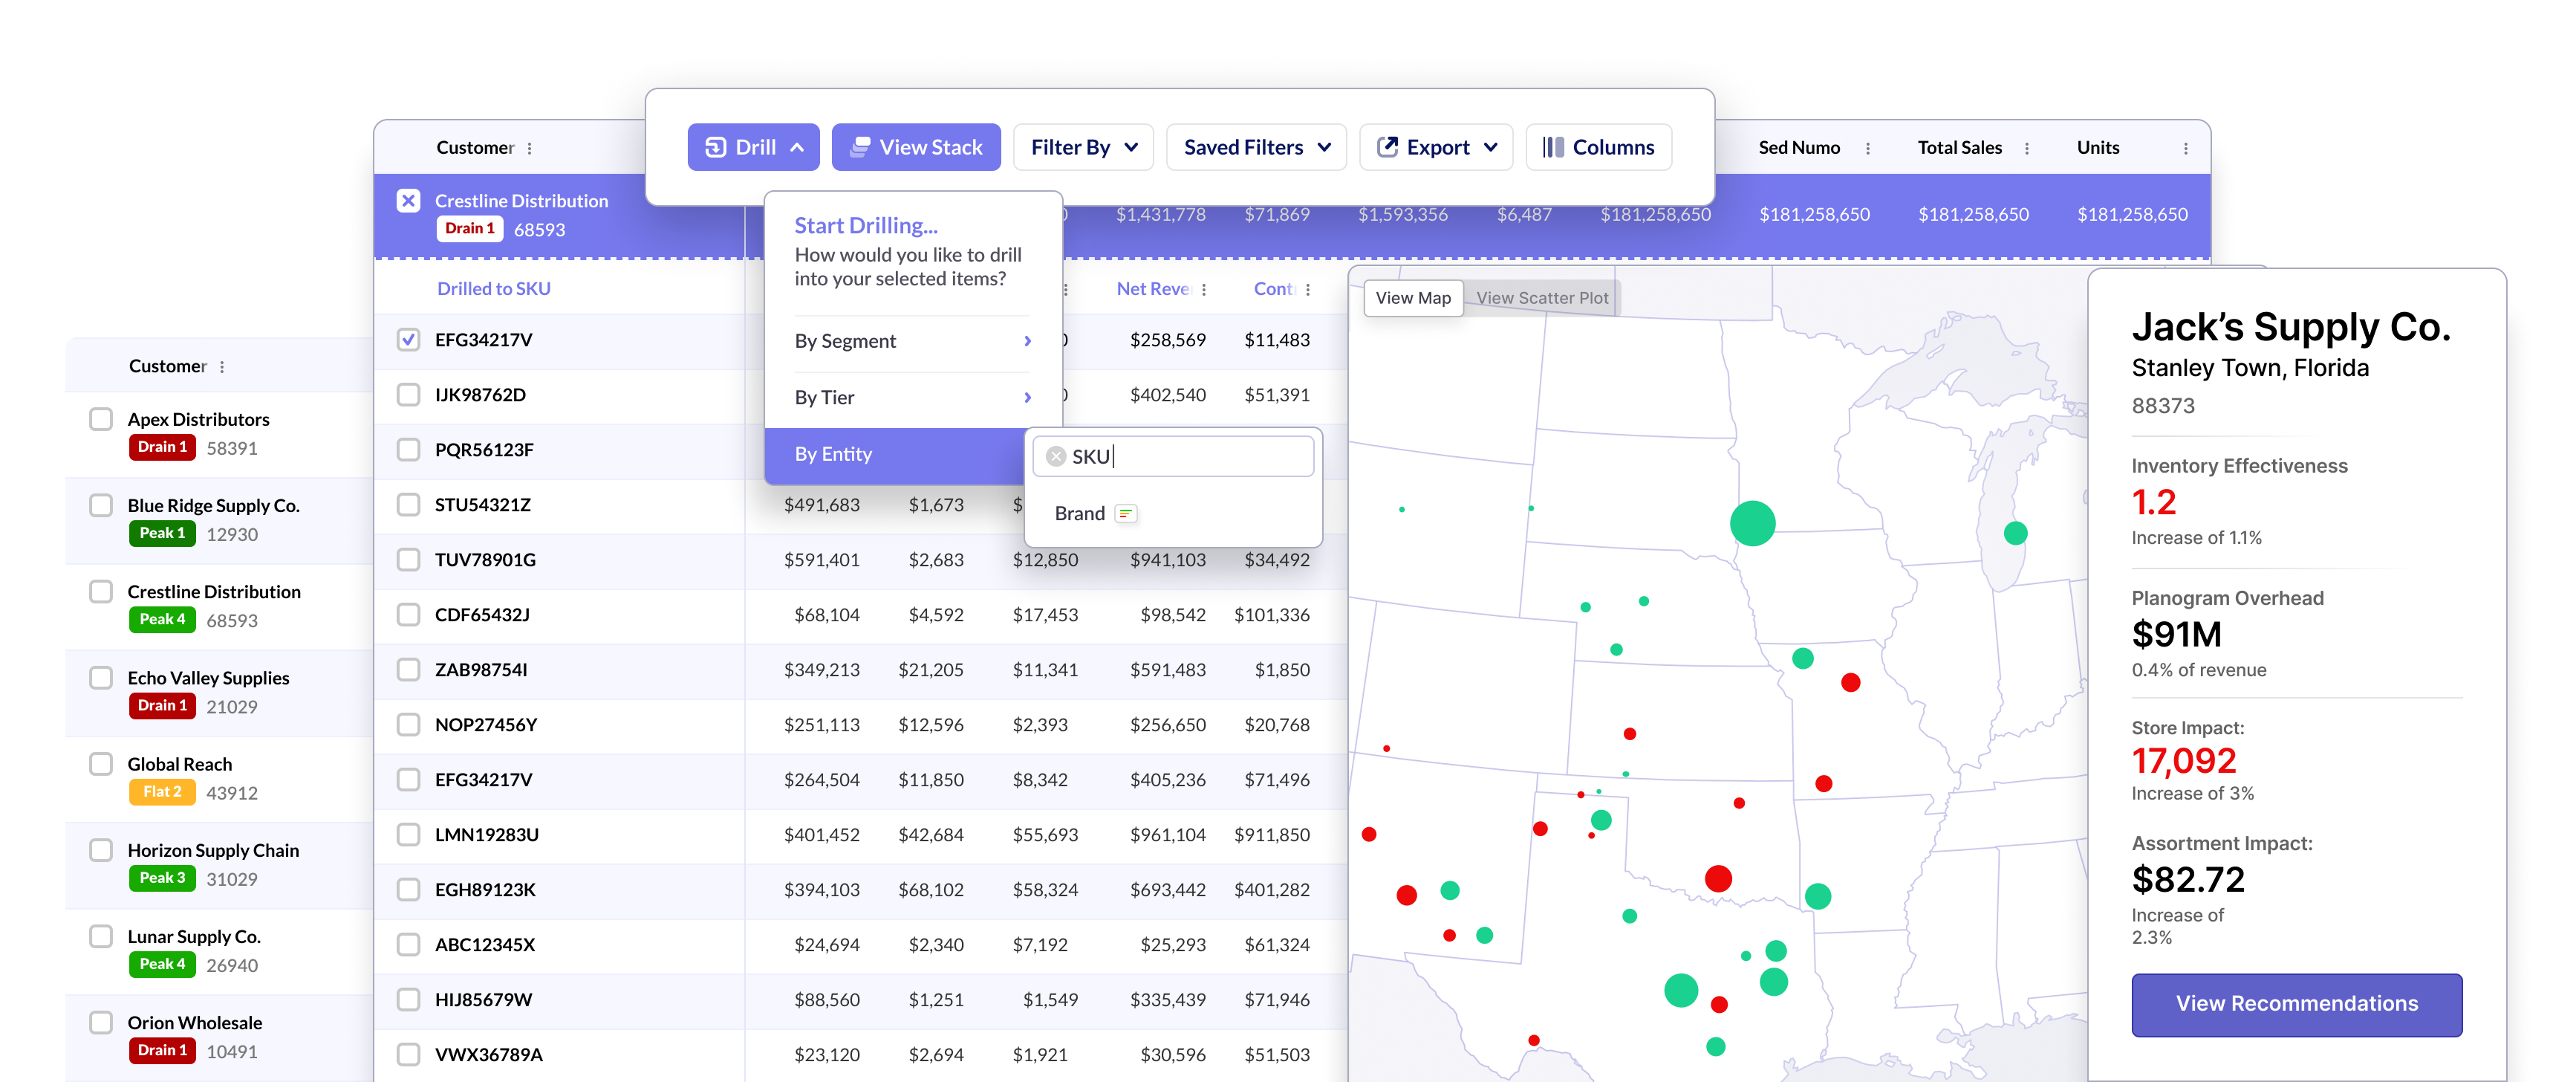This screenshot has height=1082, width=2576.
Task: Open Units column three-dot menu
Action: pos(2186,148)
